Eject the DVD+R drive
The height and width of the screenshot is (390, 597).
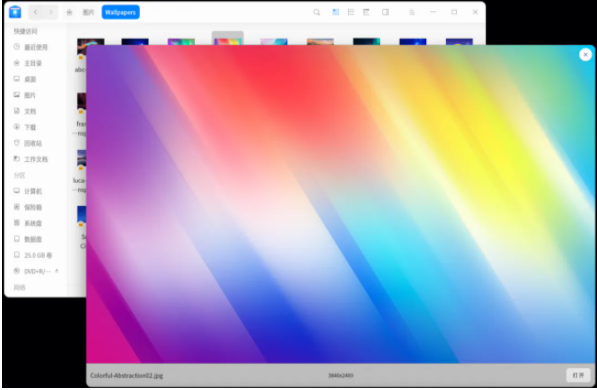click(x=56, y=271)
